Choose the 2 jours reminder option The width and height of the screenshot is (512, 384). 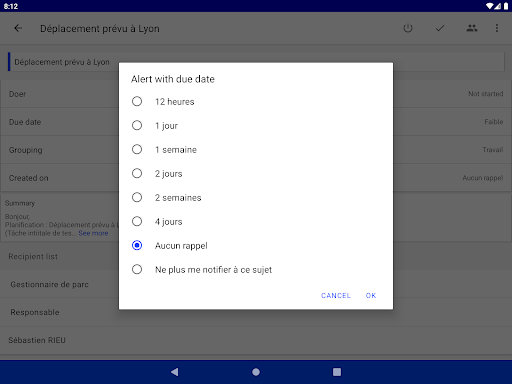256,173
